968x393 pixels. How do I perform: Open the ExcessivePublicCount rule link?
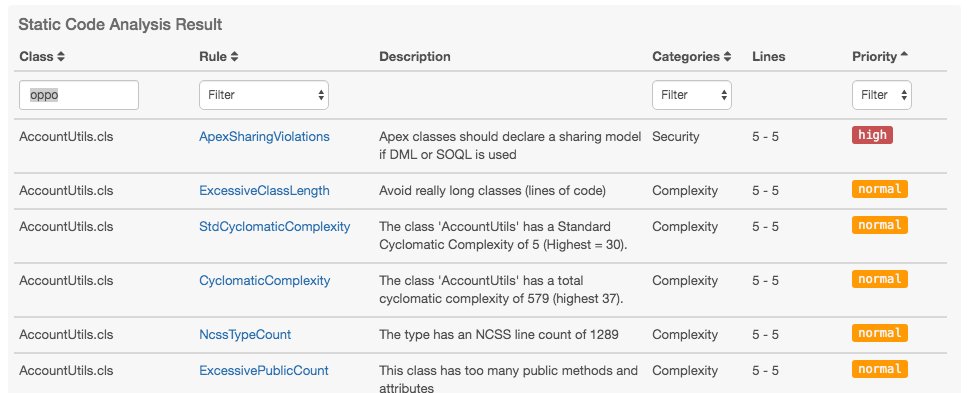click(x=264, y=371)
